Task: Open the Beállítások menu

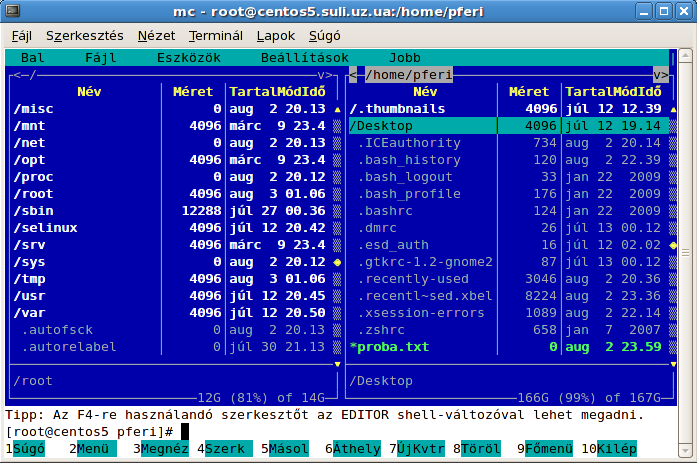Action: pyautogui.click(x=304, y=58)
